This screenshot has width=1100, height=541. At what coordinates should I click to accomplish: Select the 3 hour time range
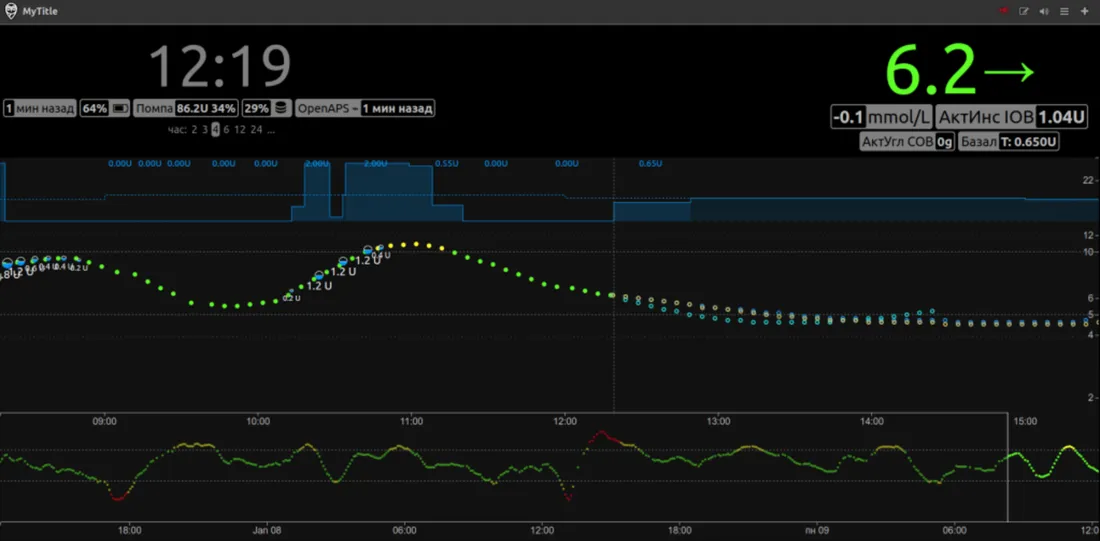(x=205, y=130)
